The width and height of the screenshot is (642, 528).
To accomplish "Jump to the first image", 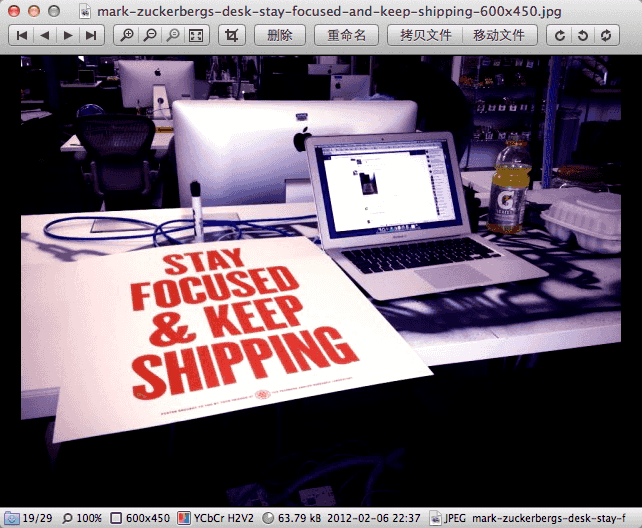I will coord(22,35).
